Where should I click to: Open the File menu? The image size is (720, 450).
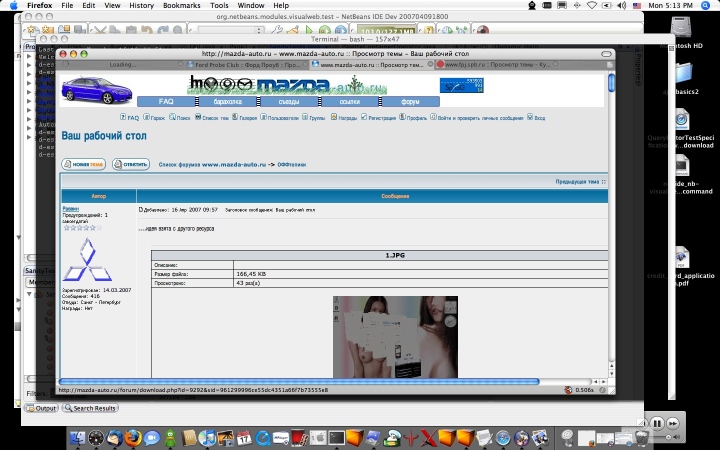(x=67, y=6)
